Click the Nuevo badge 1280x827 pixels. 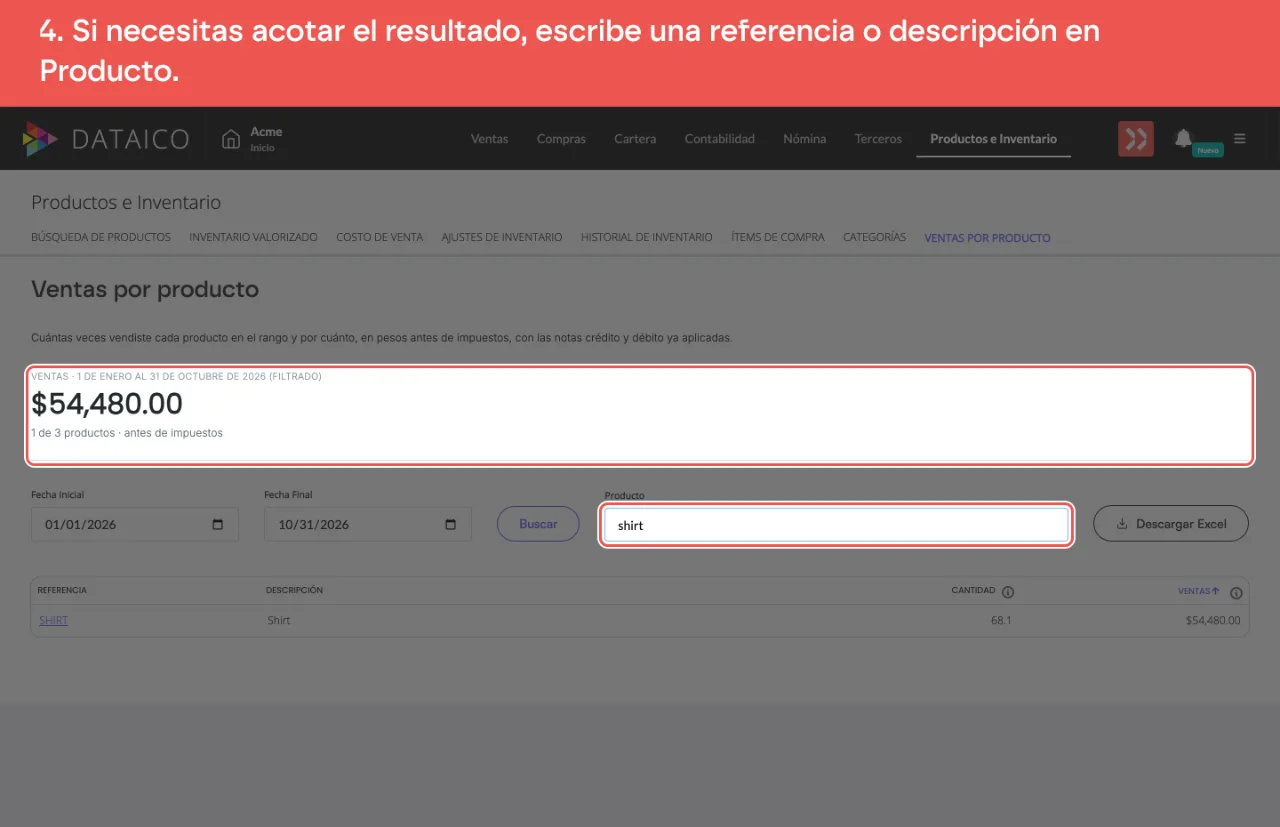(x=1208, y=150)
